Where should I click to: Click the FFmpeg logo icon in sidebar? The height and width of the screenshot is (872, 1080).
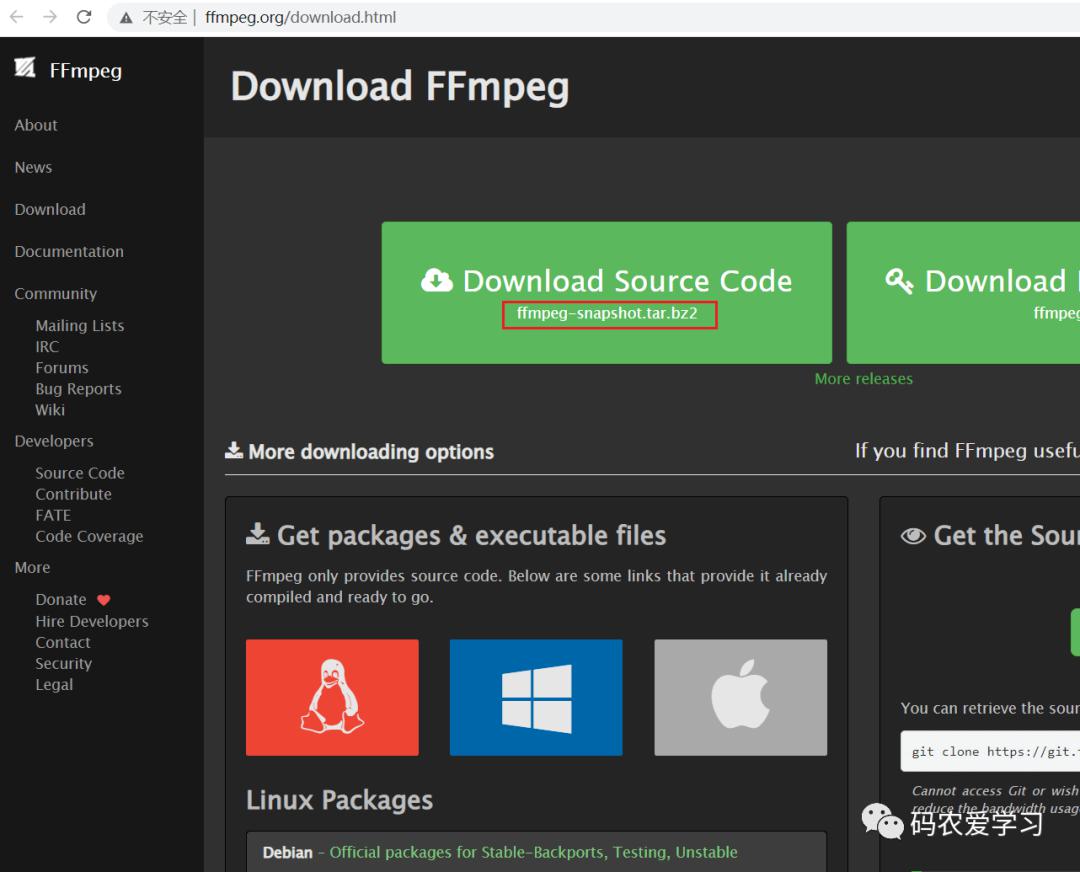pos(25,68)
